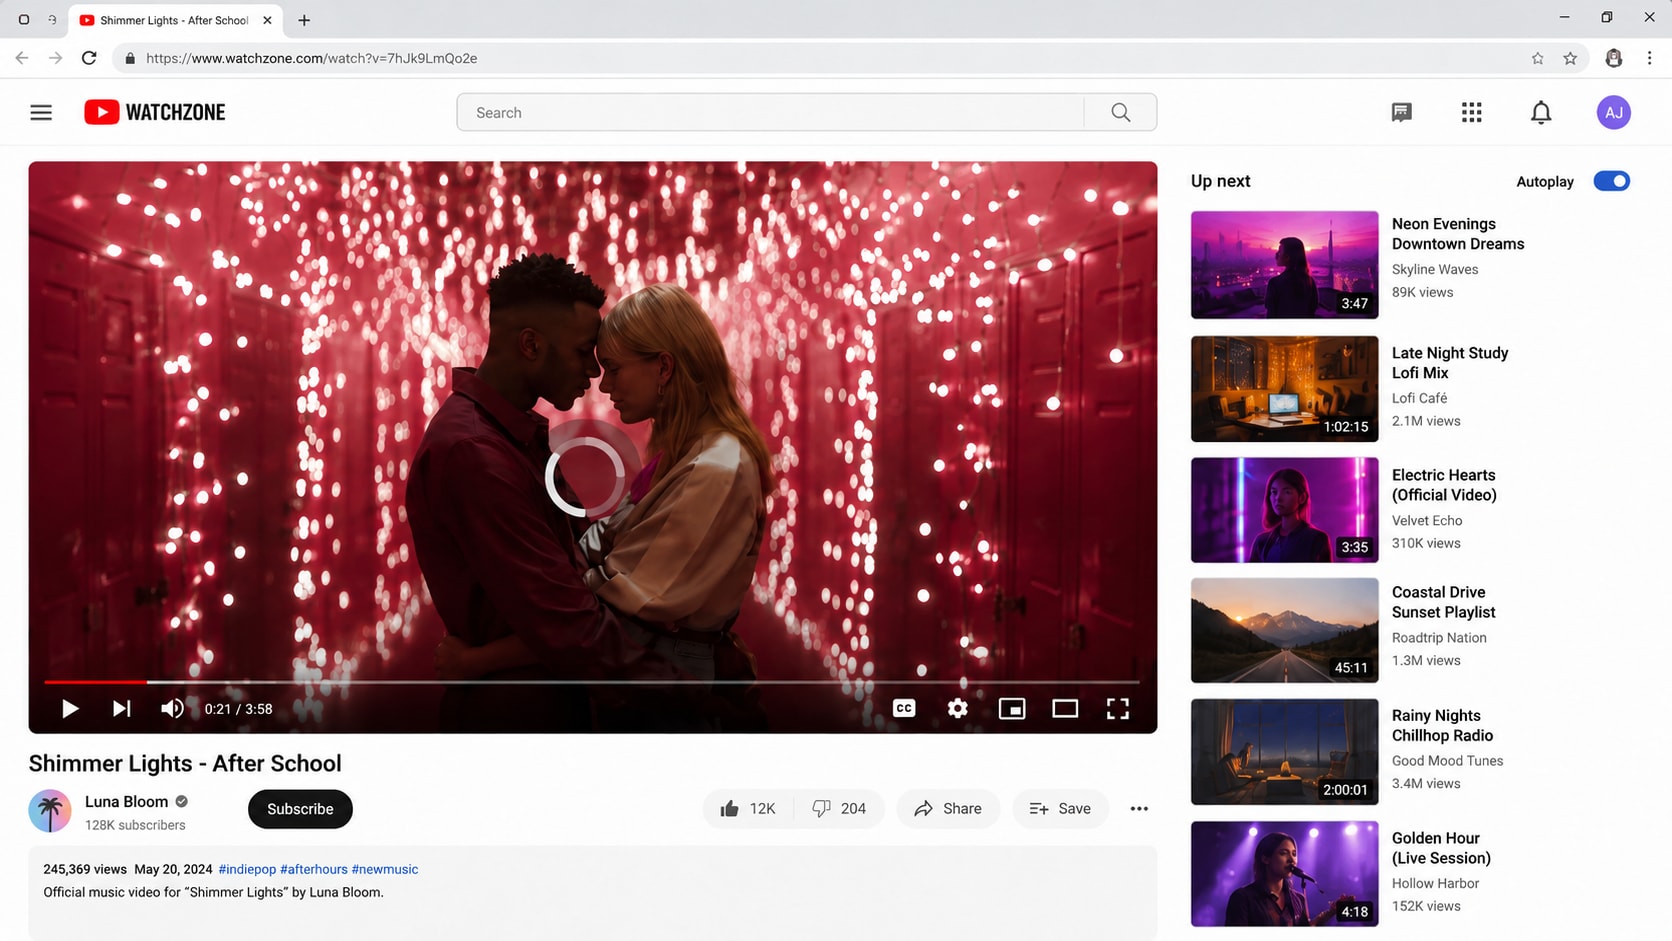Open the browser three-dot menu
The width and height of the screenshot is (1672, 941).
1649,58
